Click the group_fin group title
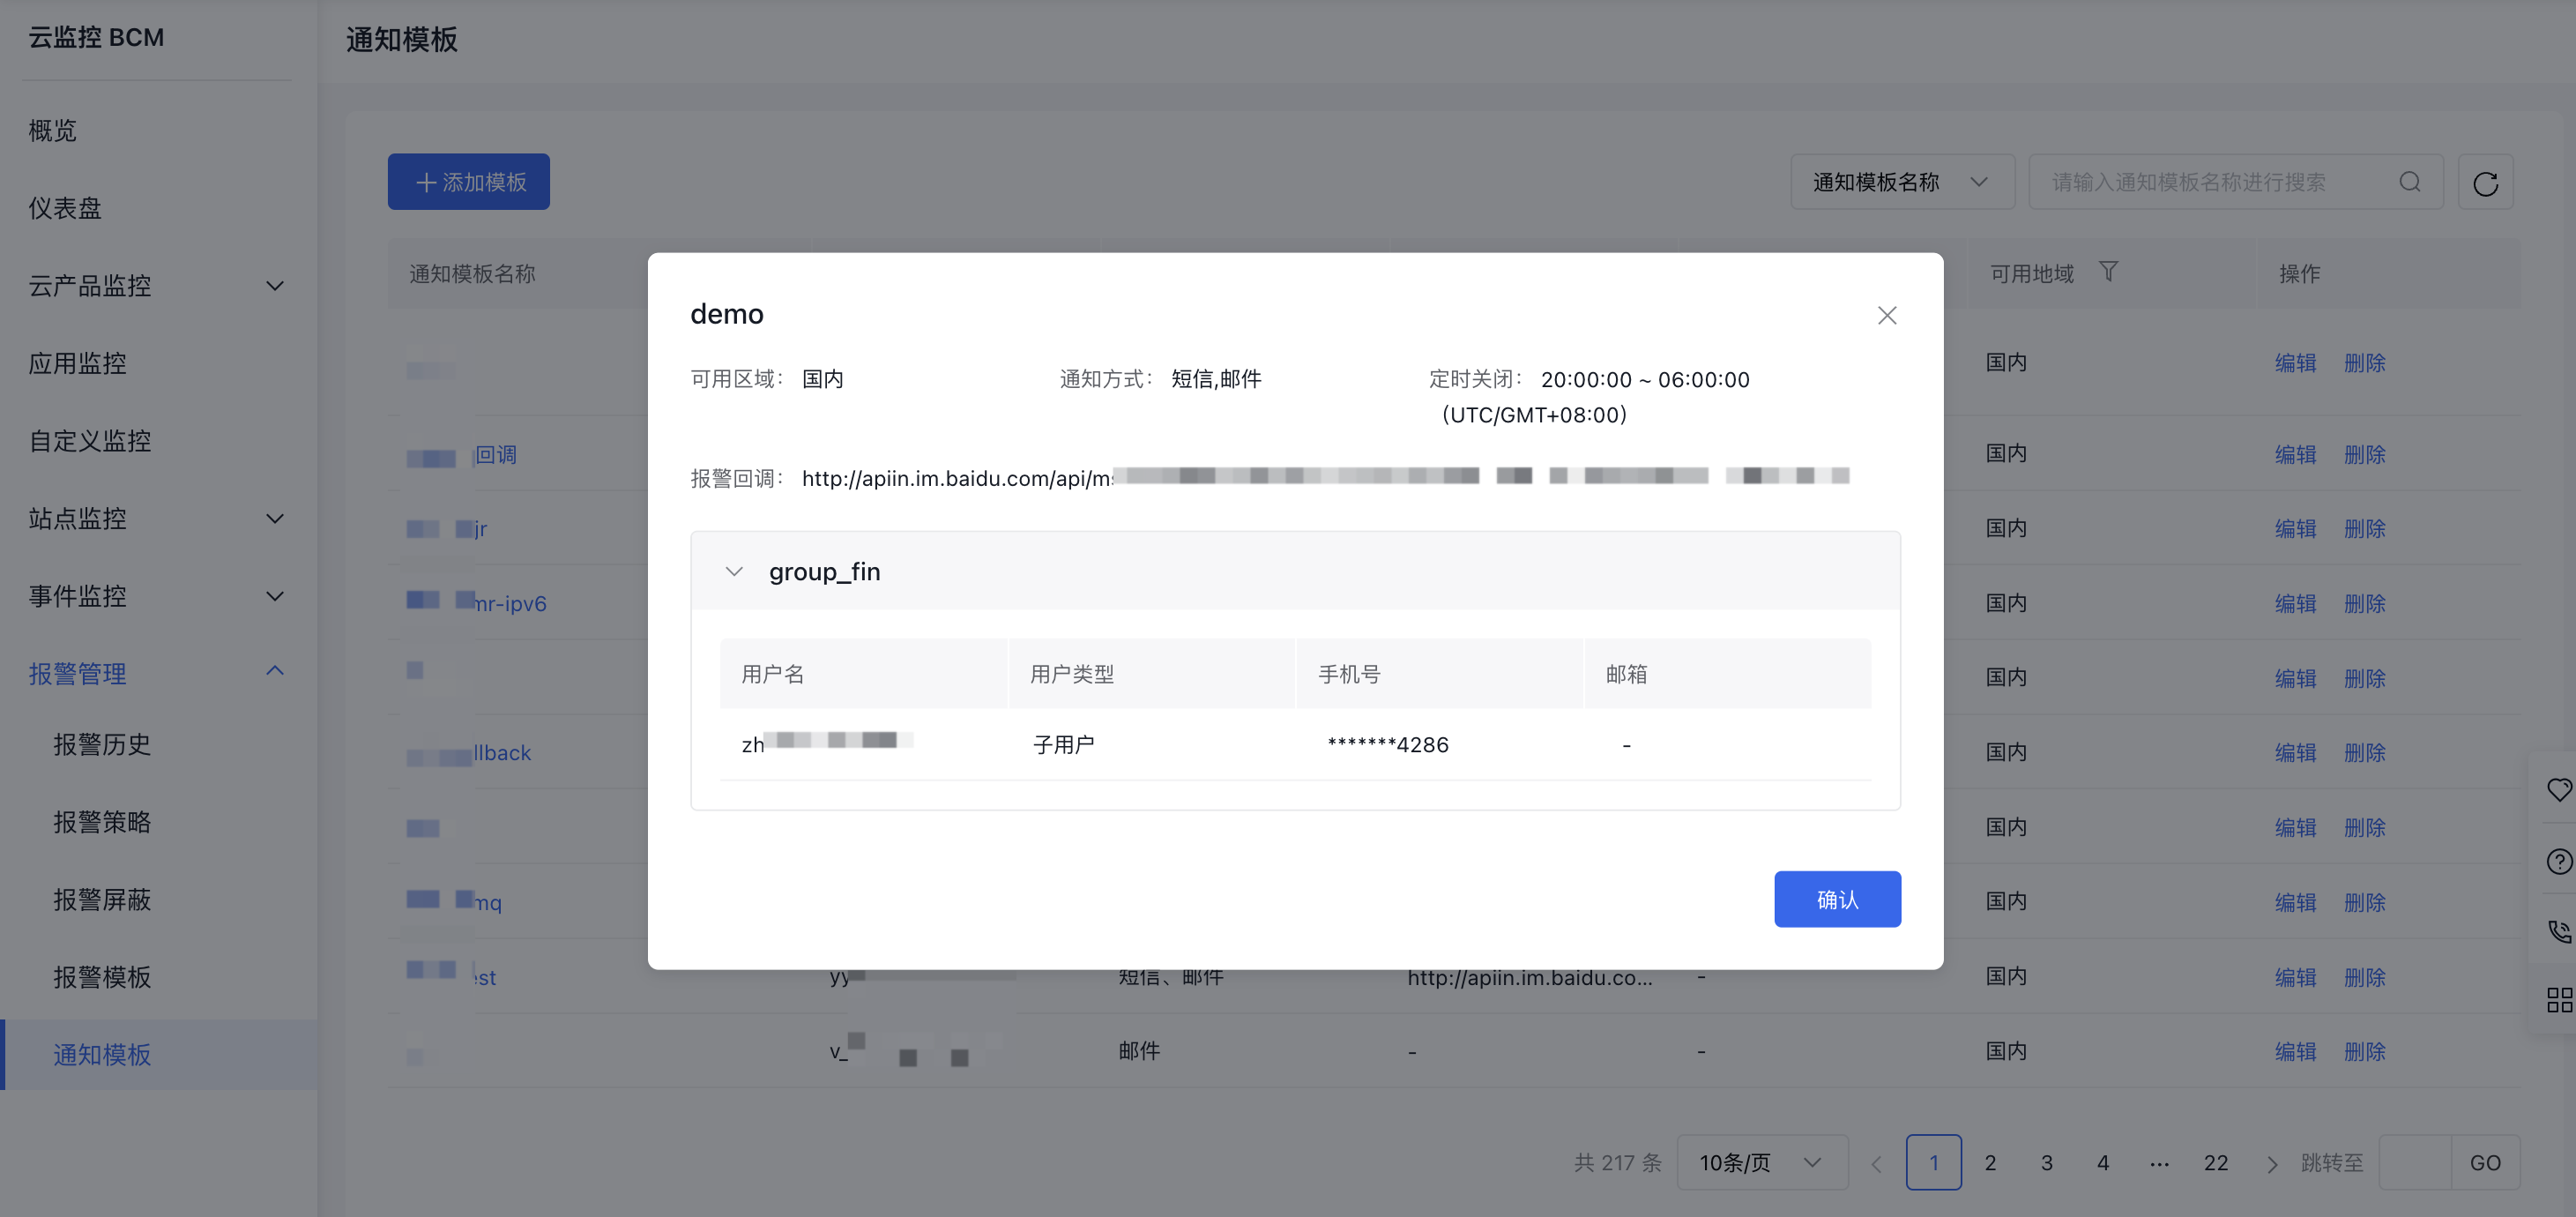This screenshot has height=1217, width=2576. click(824, 572)
